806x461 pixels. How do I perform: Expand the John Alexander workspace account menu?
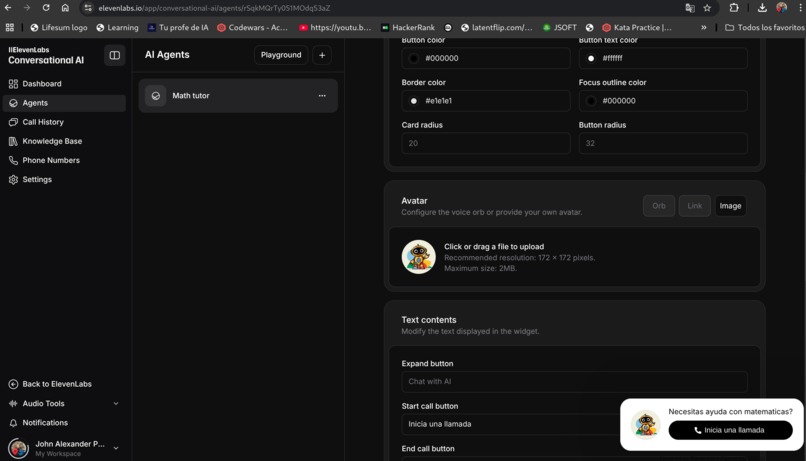64,448
